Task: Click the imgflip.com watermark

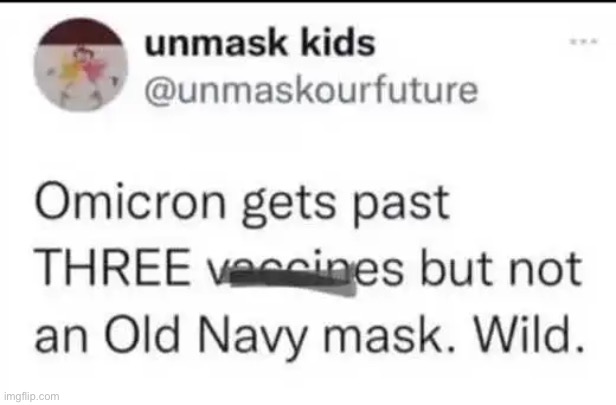Action: coord(32,396)
